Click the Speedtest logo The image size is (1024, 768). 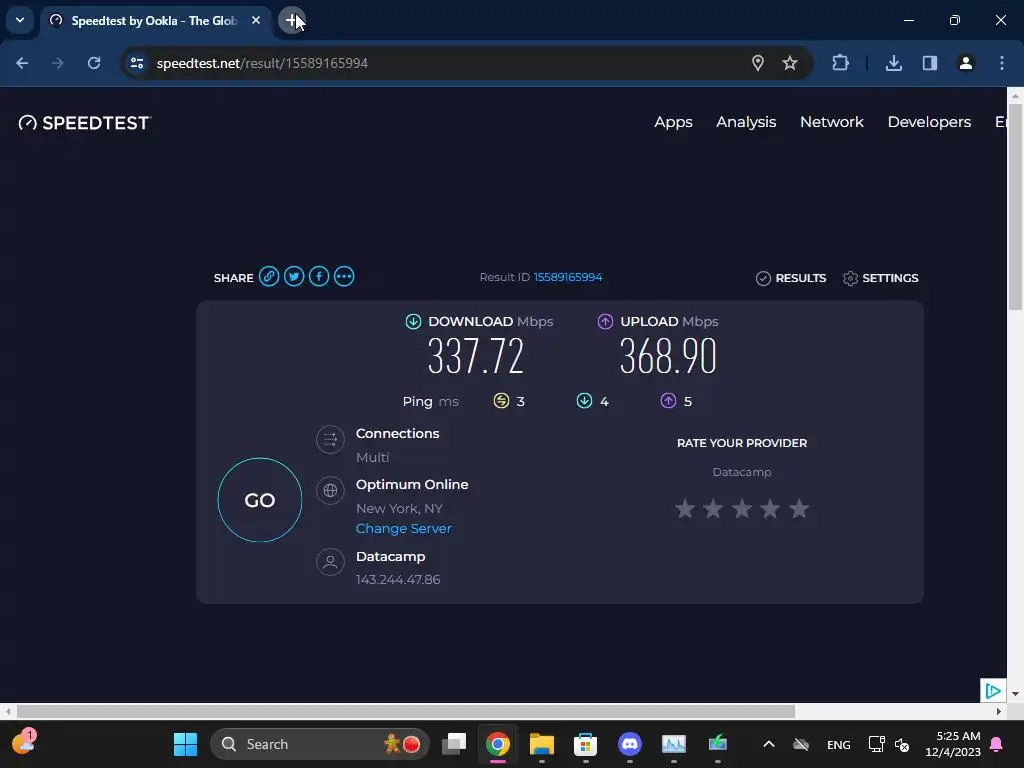tap(85, 123)
